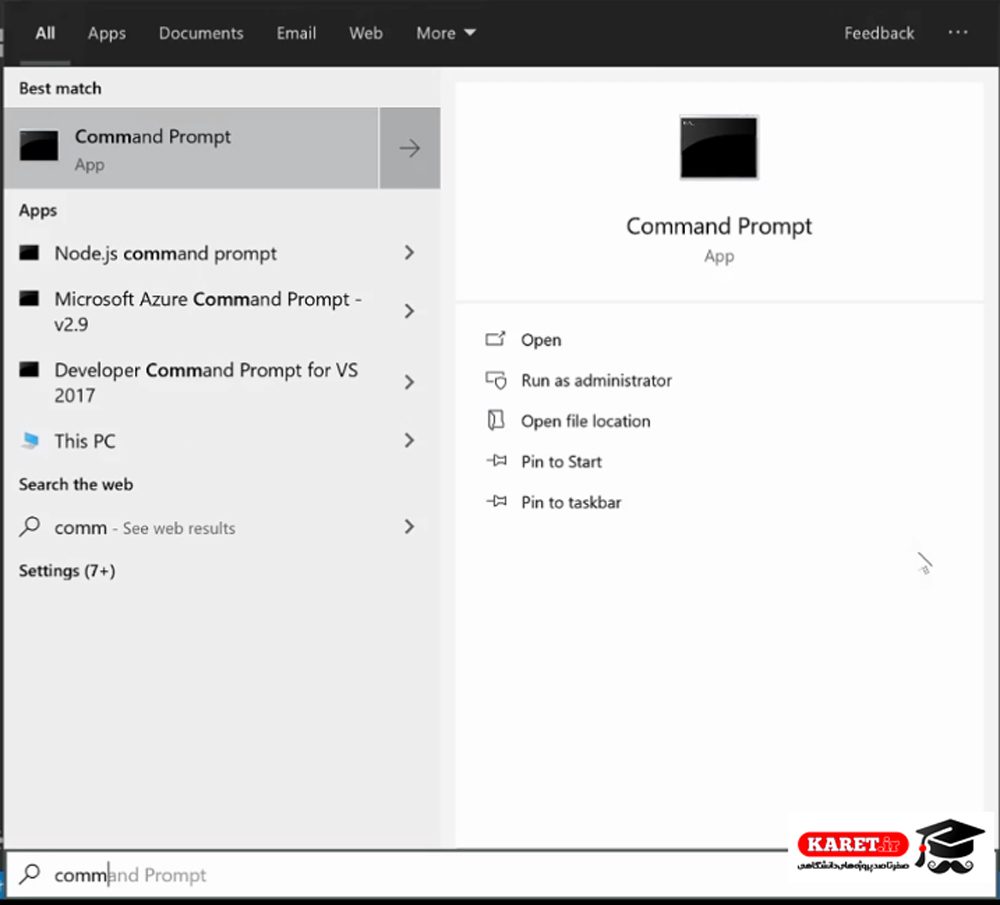Screen dimensions: 1000x905
Task: Select the Command Prompt best match text
Action: (153, 136)
